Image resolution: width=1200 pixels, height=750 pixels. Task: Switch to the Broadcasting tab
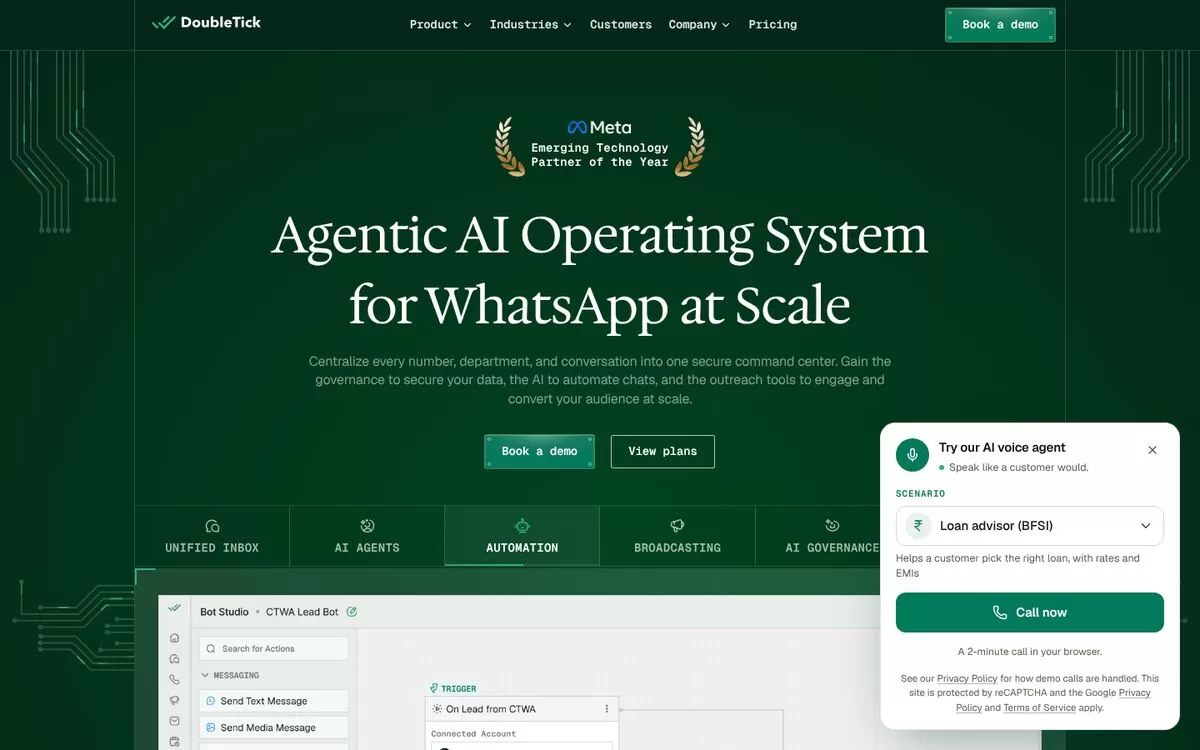tap(677, 536)
